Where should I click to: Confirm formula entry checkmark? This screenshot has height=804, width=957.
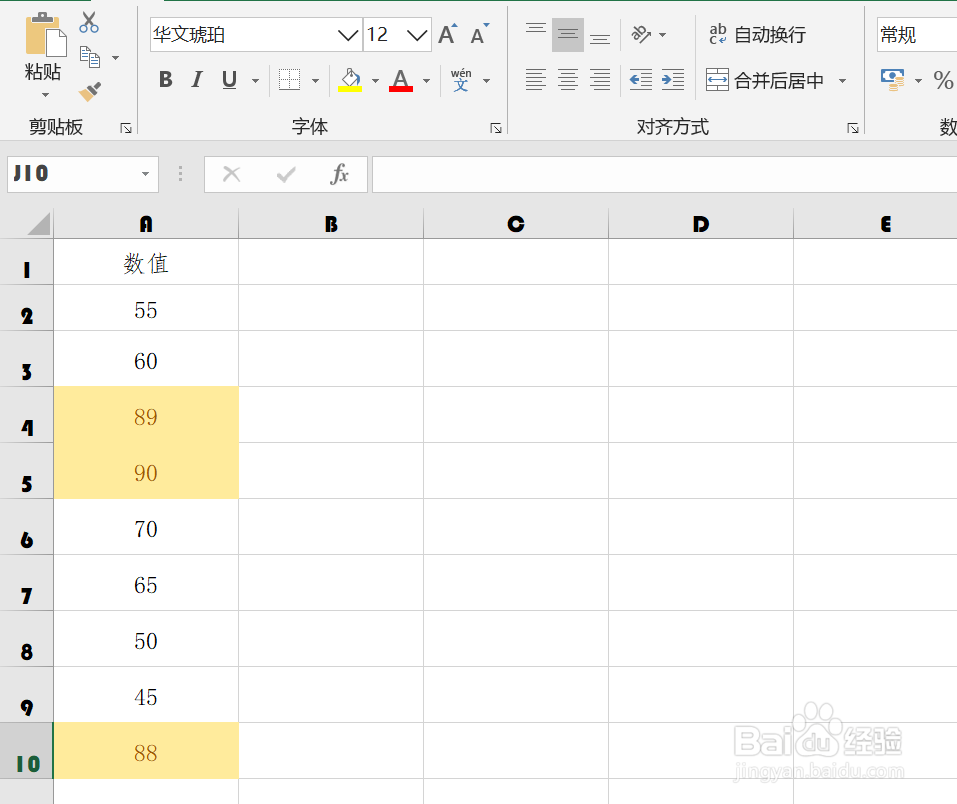tap(286, 175)
